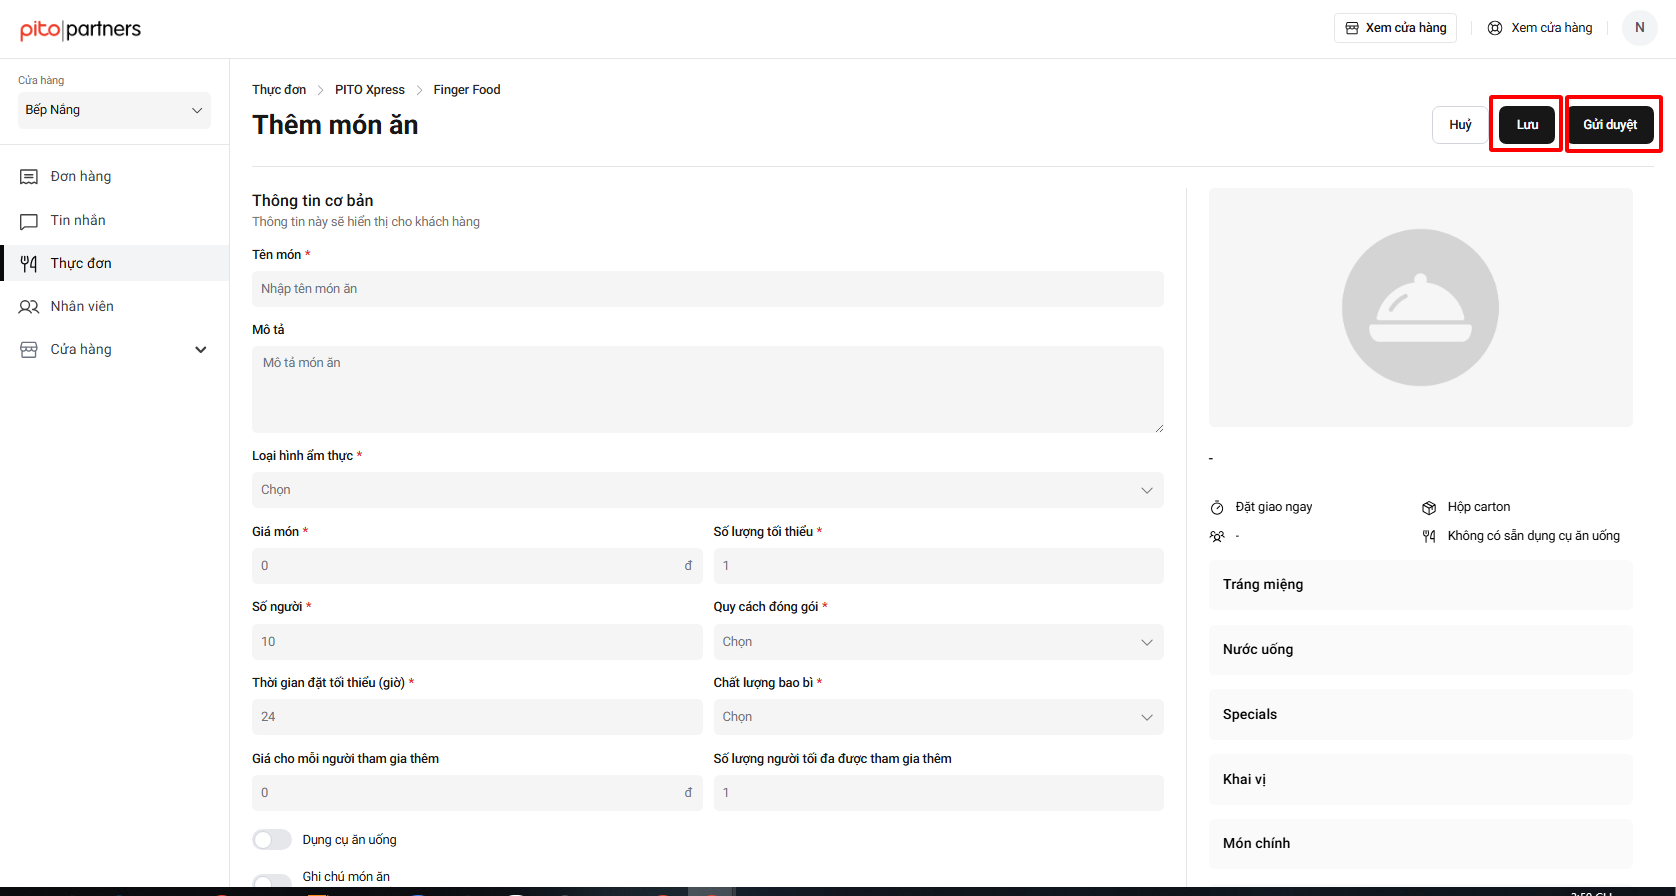This screenshot has width=1676, height=896.
Task: Click the Gửi duyệt submit button
Action: pyautogui.click(x=1610, y=125)
